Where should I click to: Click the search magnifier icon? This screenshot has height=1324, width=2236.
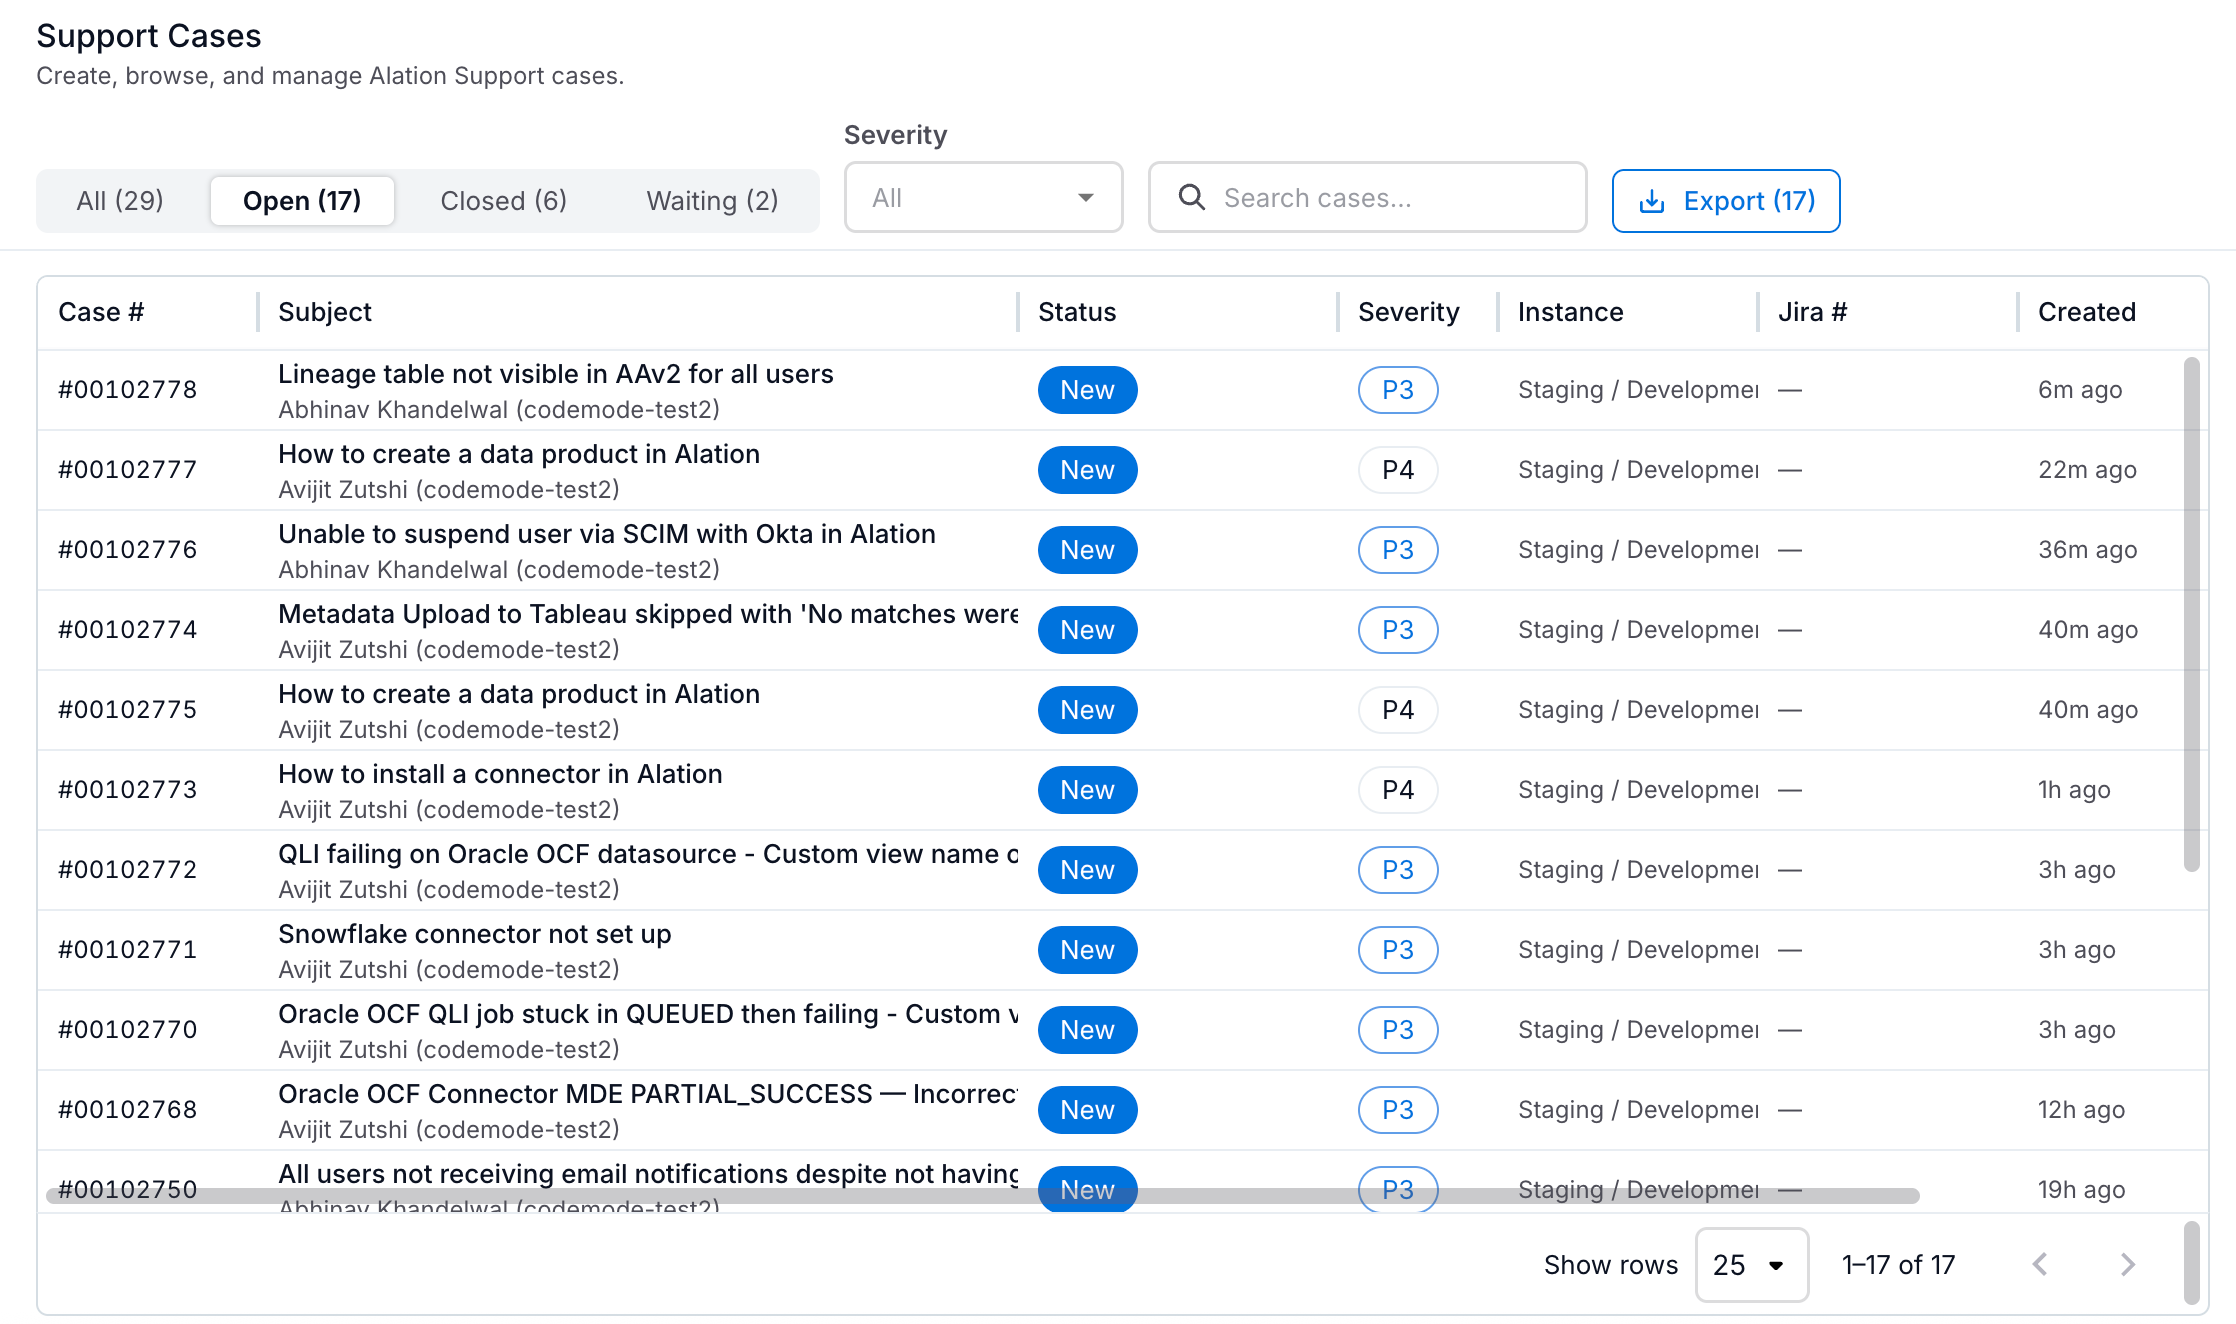1191,197
